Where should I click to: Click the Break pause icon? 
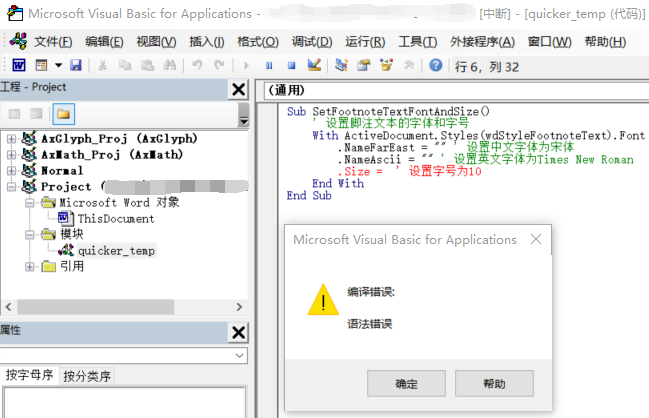pos(269,65)
